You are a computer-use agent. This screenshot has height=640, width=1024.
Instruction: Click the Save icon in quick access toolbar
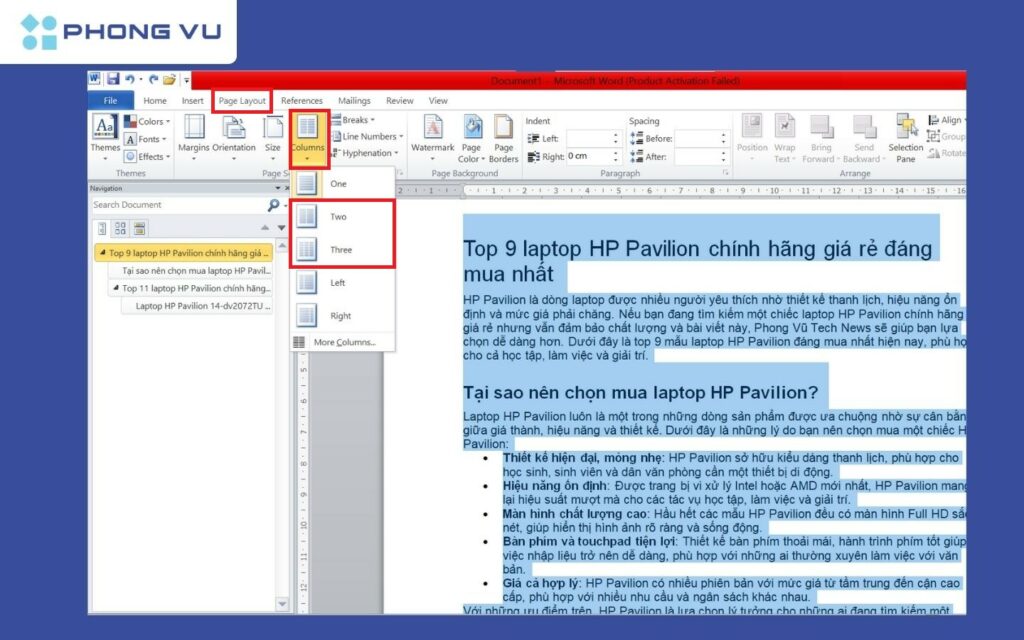pyautogui.click(x=113, y=79)
